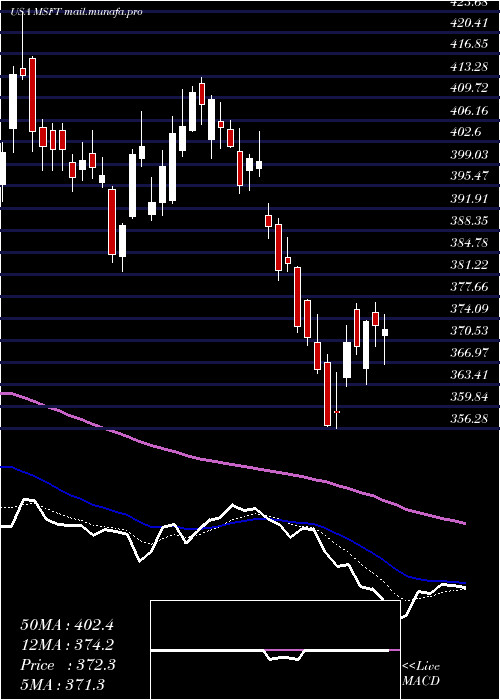Click the '50MA : 402.4' readout
Viewport: 500px width, 700px height.
point(67,625)
